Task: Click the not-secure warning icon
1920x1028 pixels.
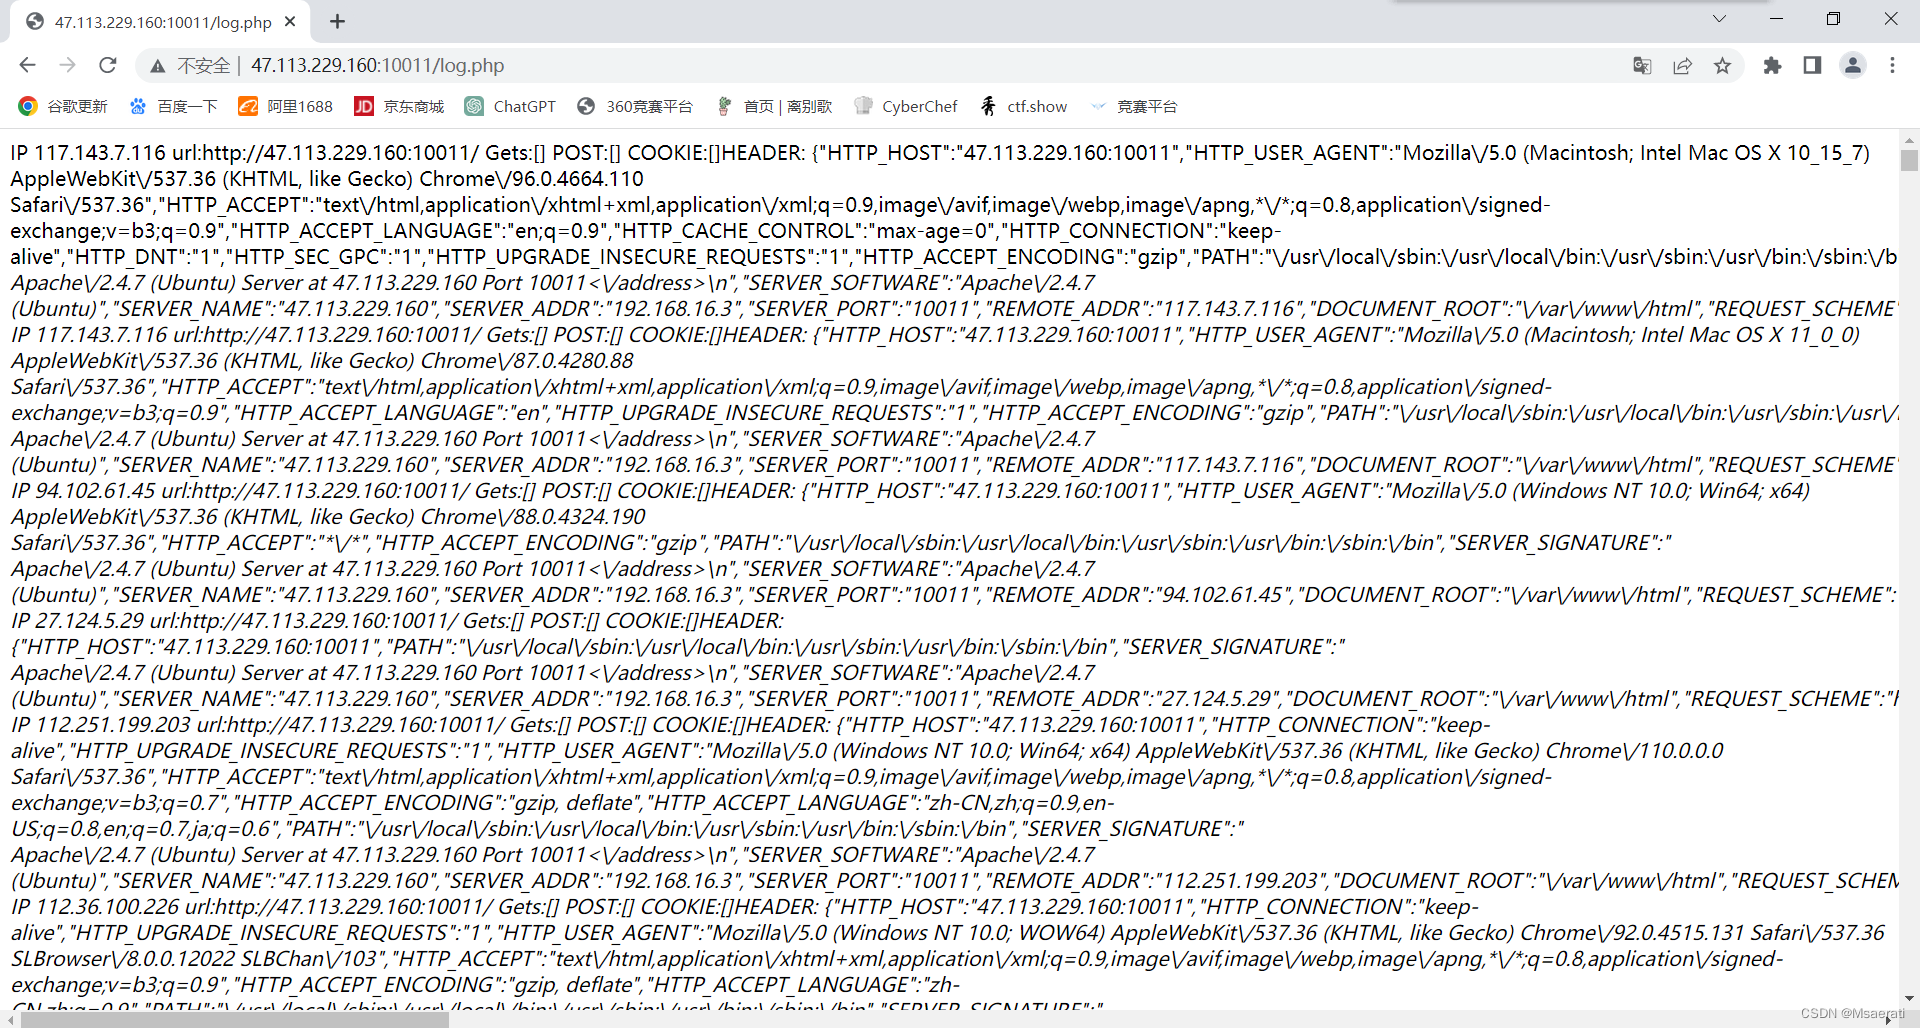Action: pyautogui.click(x=157, y=66)
